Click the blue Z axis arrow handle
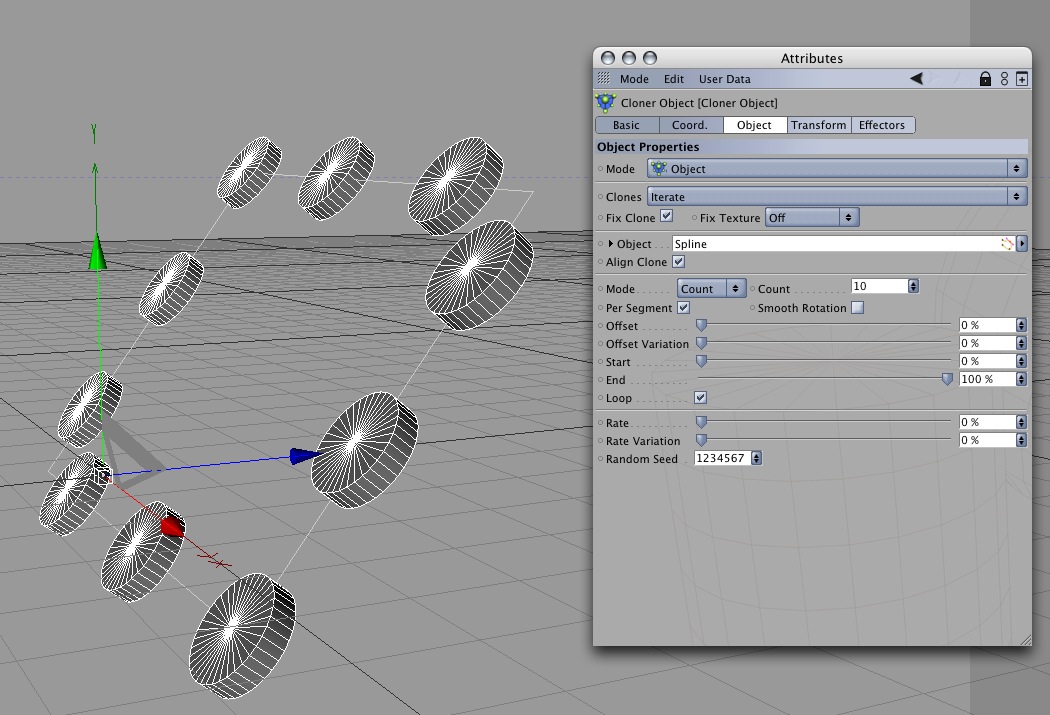 (304, 457)
